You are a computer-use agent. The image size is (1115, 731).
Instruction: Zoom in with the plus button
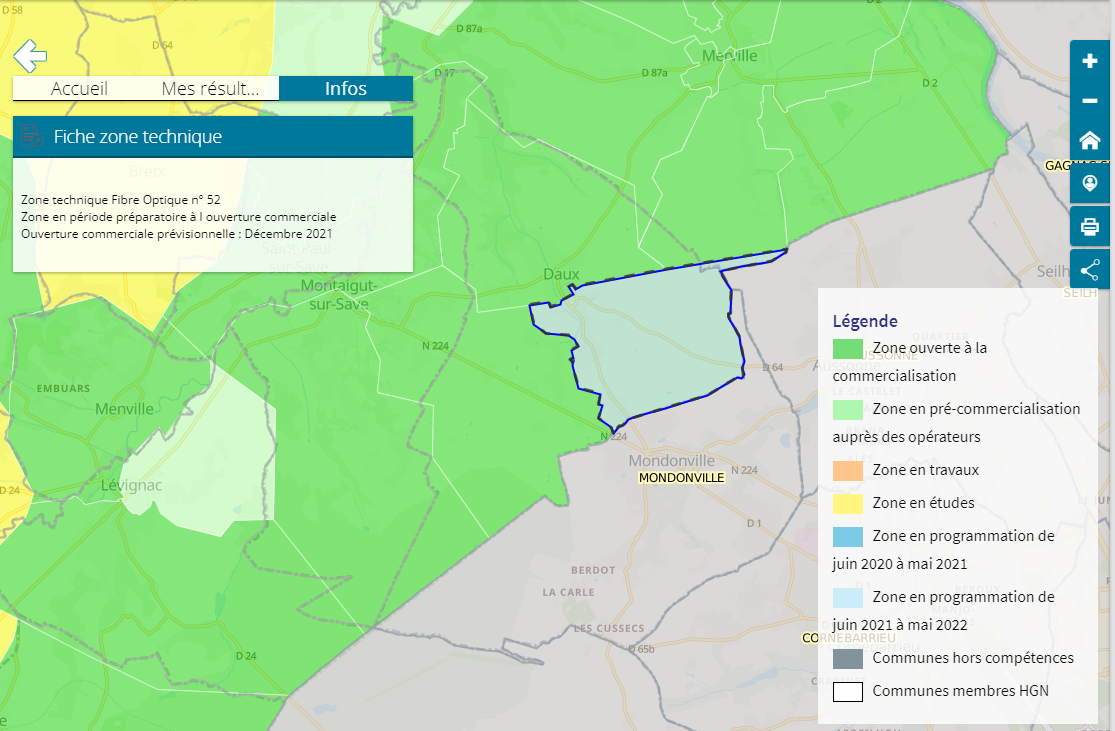pyautogui.click(x=1090, y=61)
